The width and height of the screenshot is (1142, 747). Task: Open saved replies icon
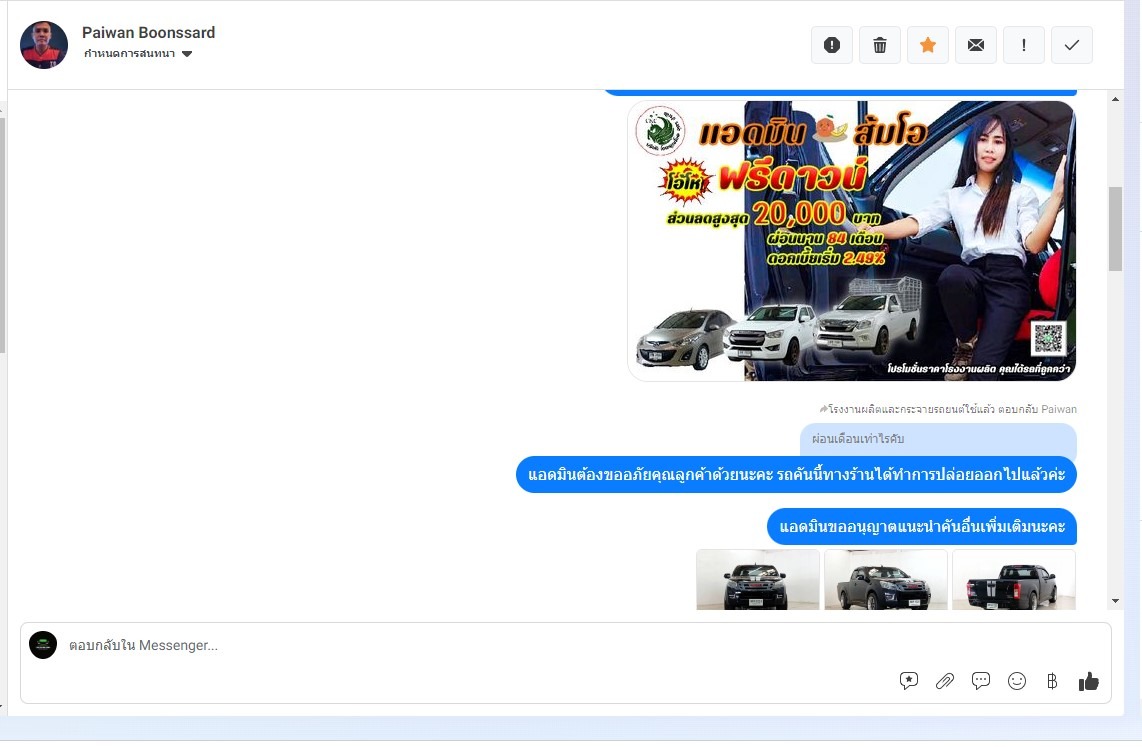point(908,681)
